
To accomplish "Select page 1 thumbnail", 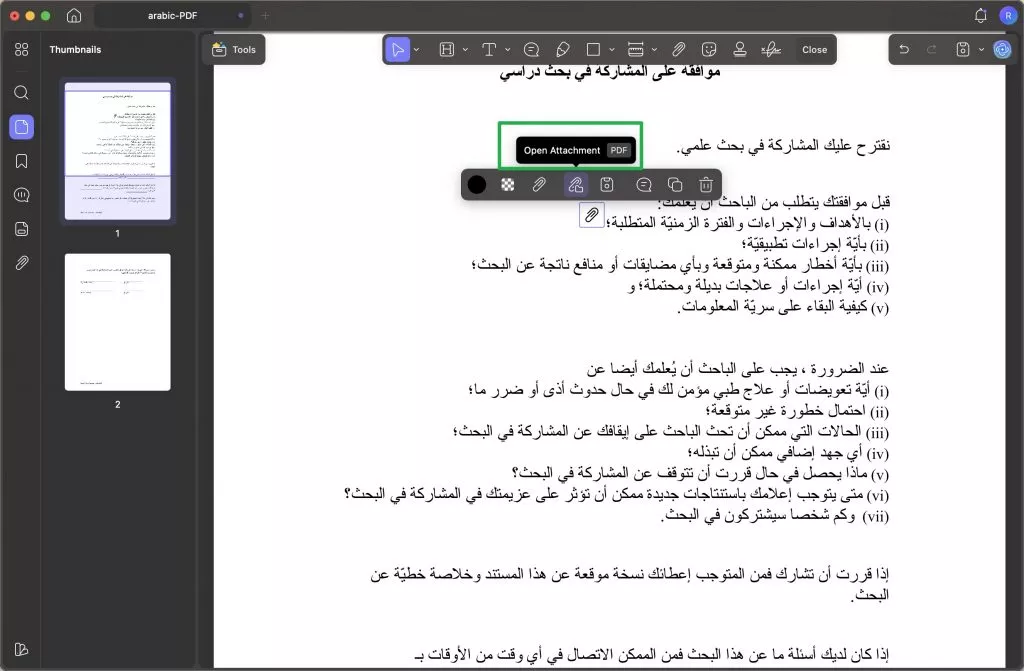I will (118, 151).
